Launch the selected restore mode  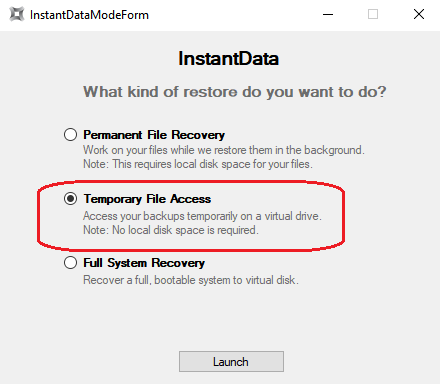[231, 361]
